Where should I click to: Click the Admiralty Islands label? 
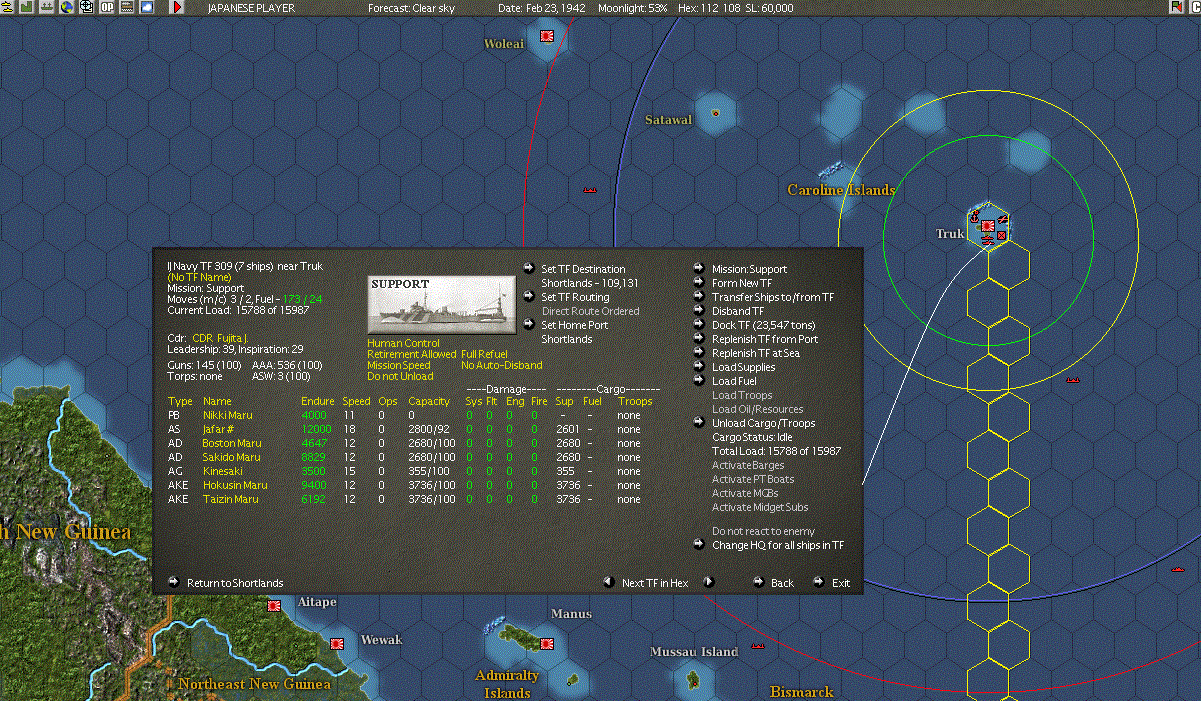[507, 684]
